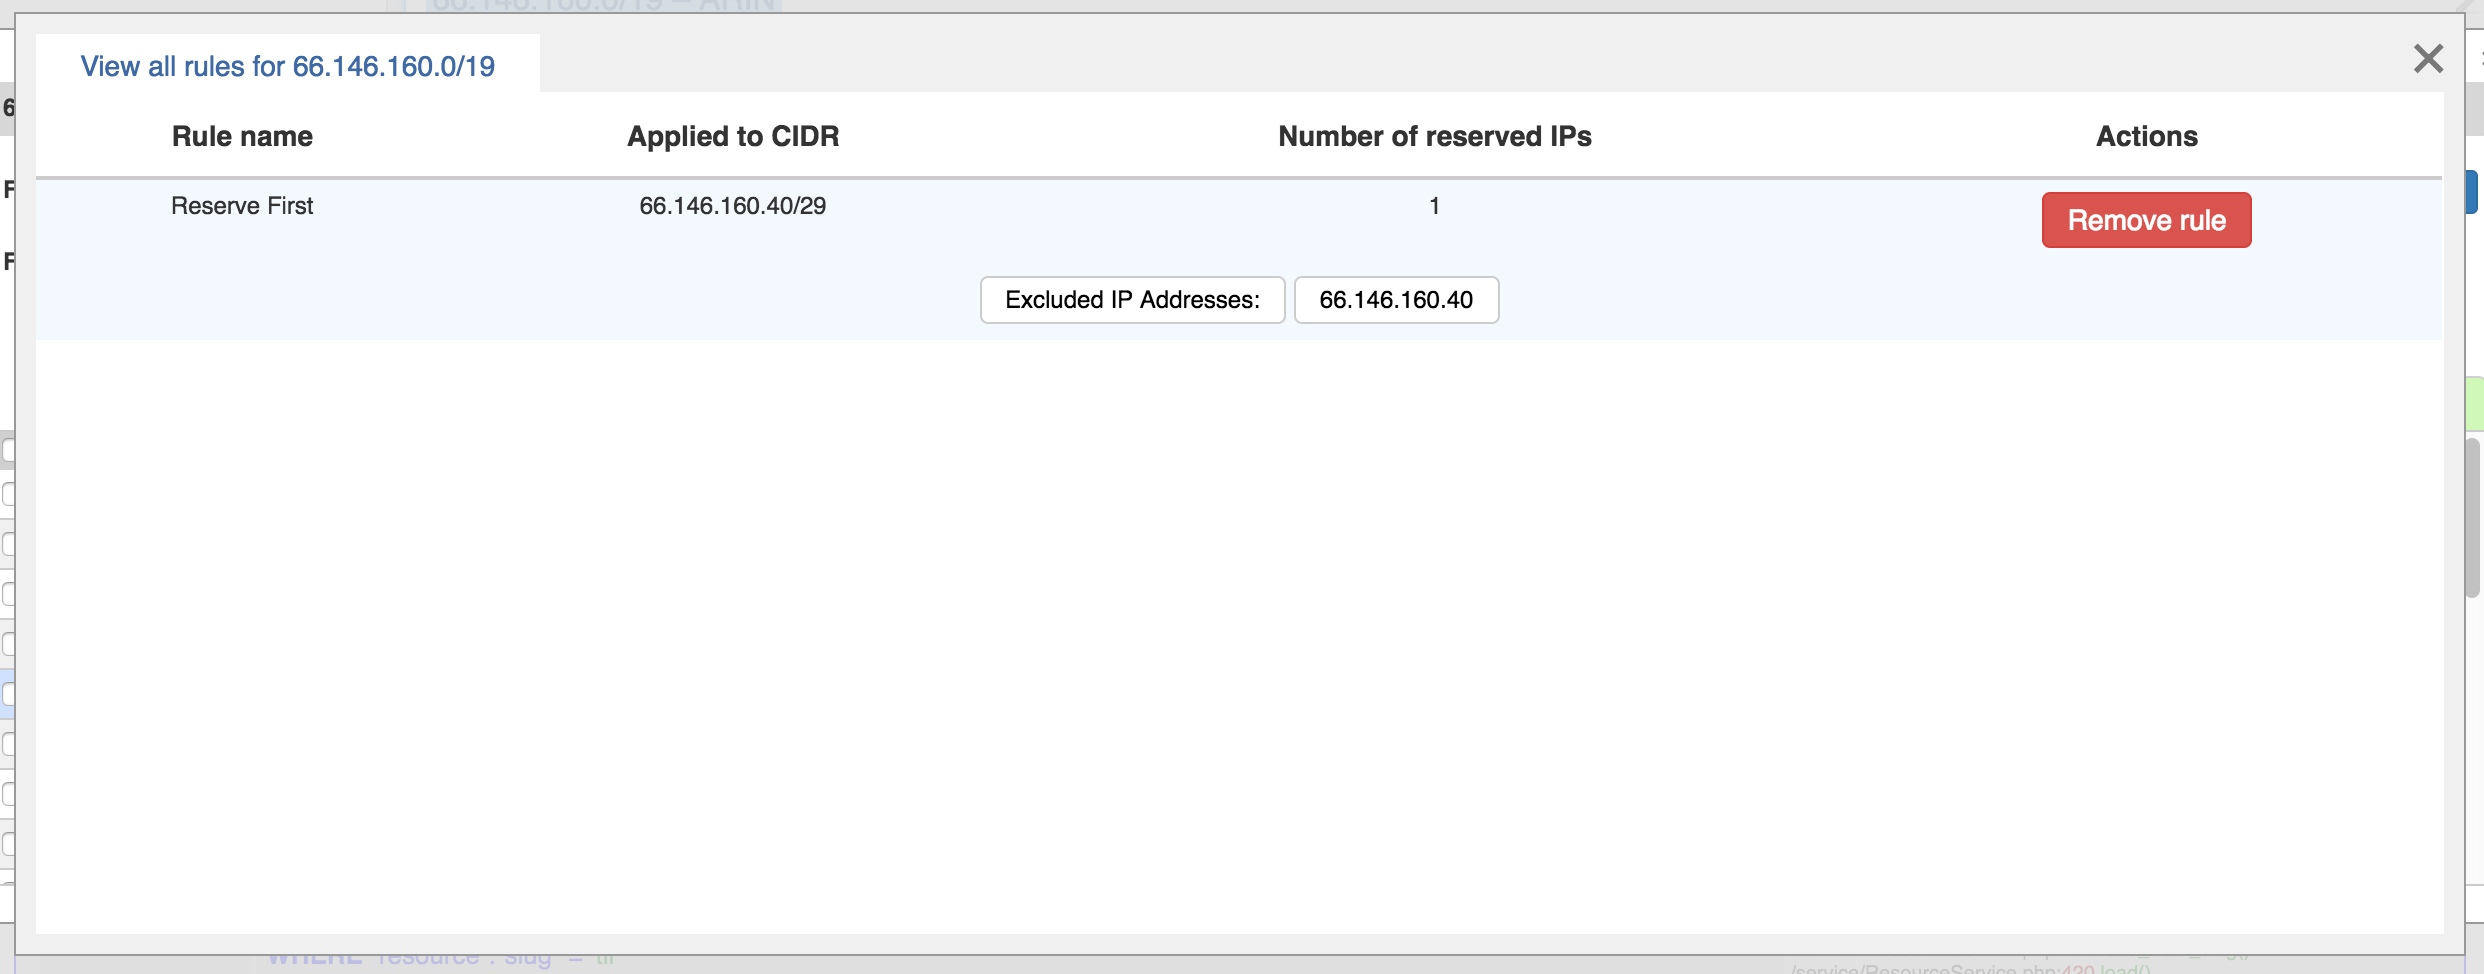The height and width of the screenshot is (974, 2484).
Task: Click the red Remove rule button
Action: click(2146, 220)
